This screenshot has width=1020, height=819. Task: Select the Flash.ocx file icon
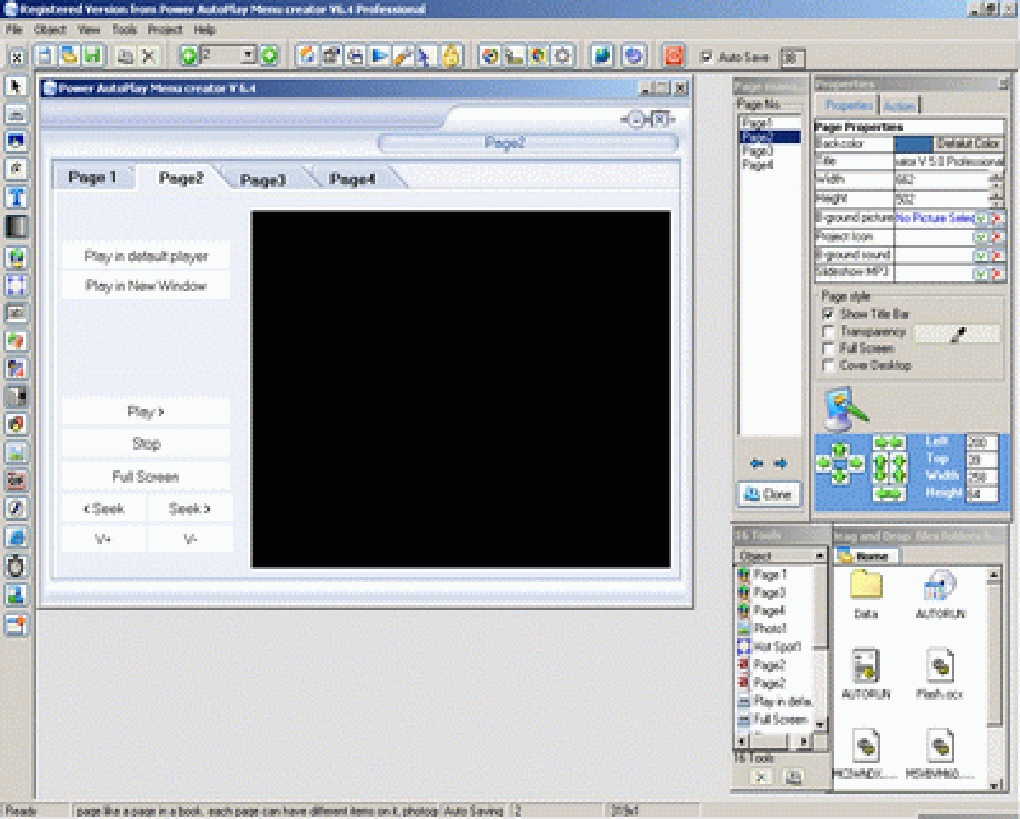click(939, 673)
